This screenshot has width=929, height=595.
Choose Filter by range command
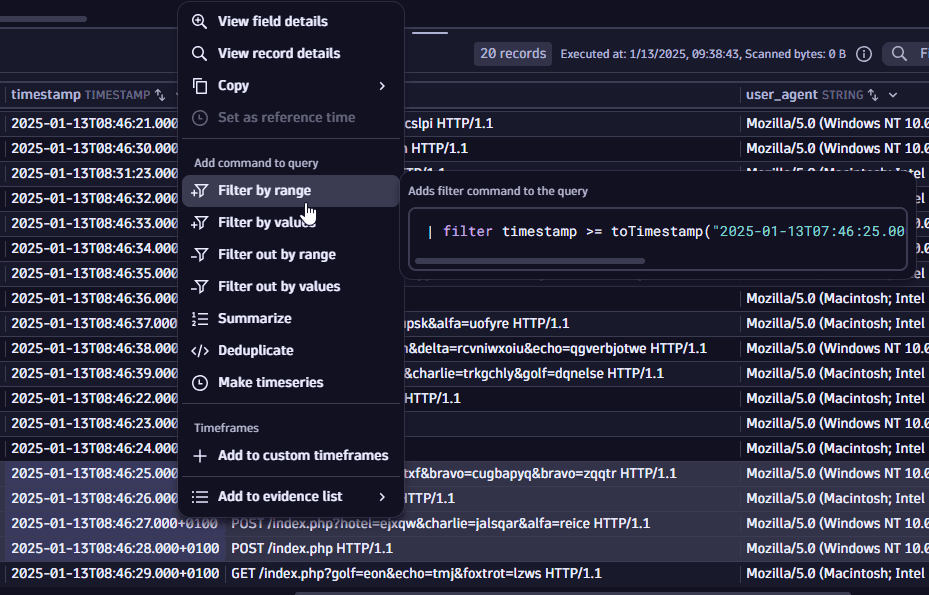pyautogui.click(x=291, y=191)
